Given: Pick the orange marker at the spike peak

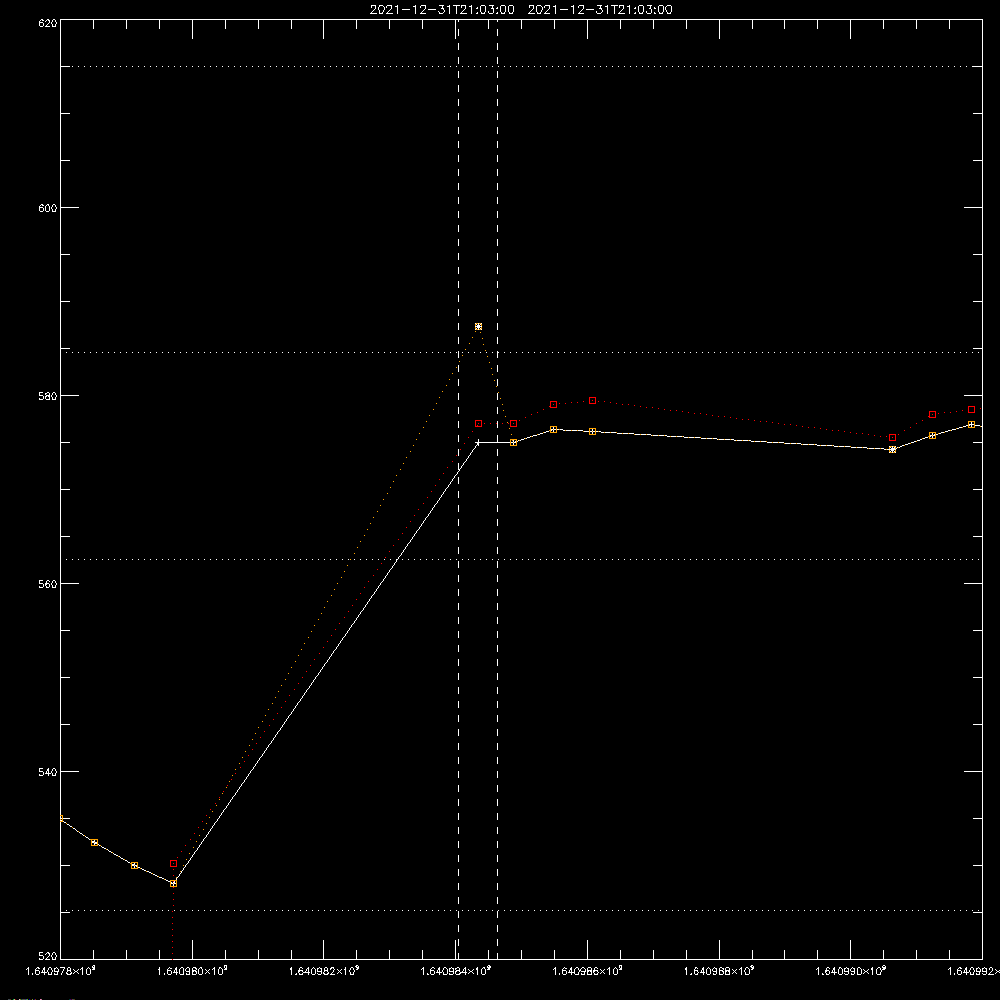Looking at the screenshot, I should point(478,327).
